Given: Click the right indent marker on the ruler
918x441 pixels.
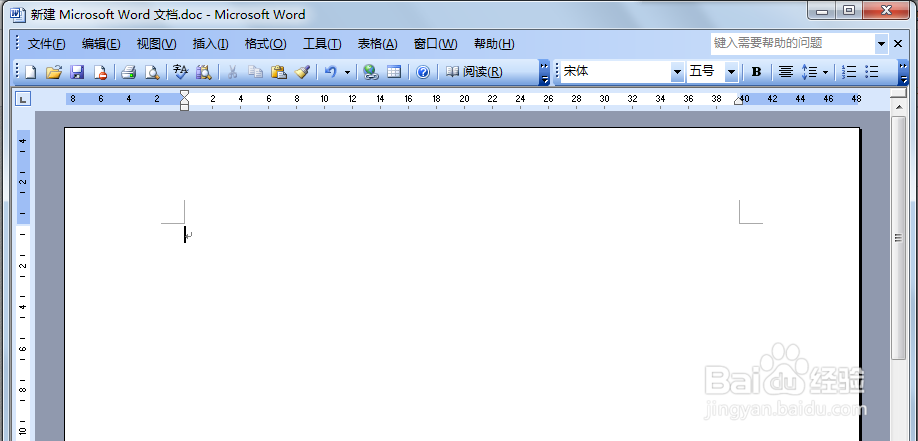Looking at the screenshot, I should click(x=739, y=101).
